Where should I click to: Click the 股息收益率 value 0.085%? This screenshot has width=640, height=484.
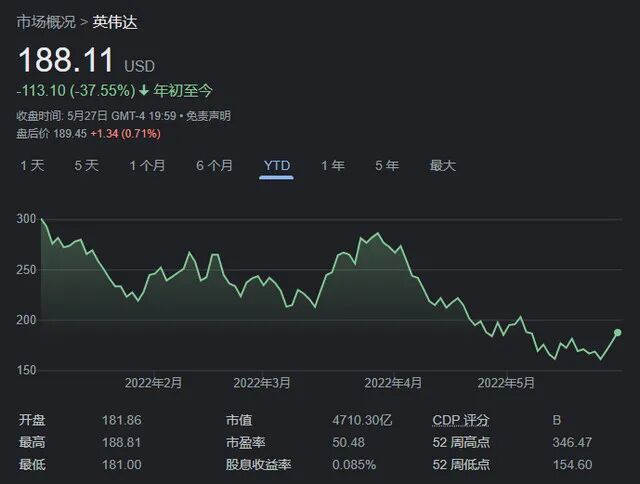coord(353,465)
